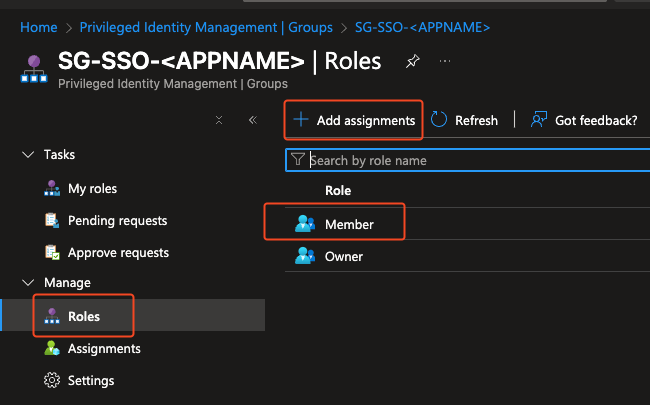Image resolution: width=650 pixels, height=405 pixels.
Task: Click the Add assignments button
Action: pos(354,120)
